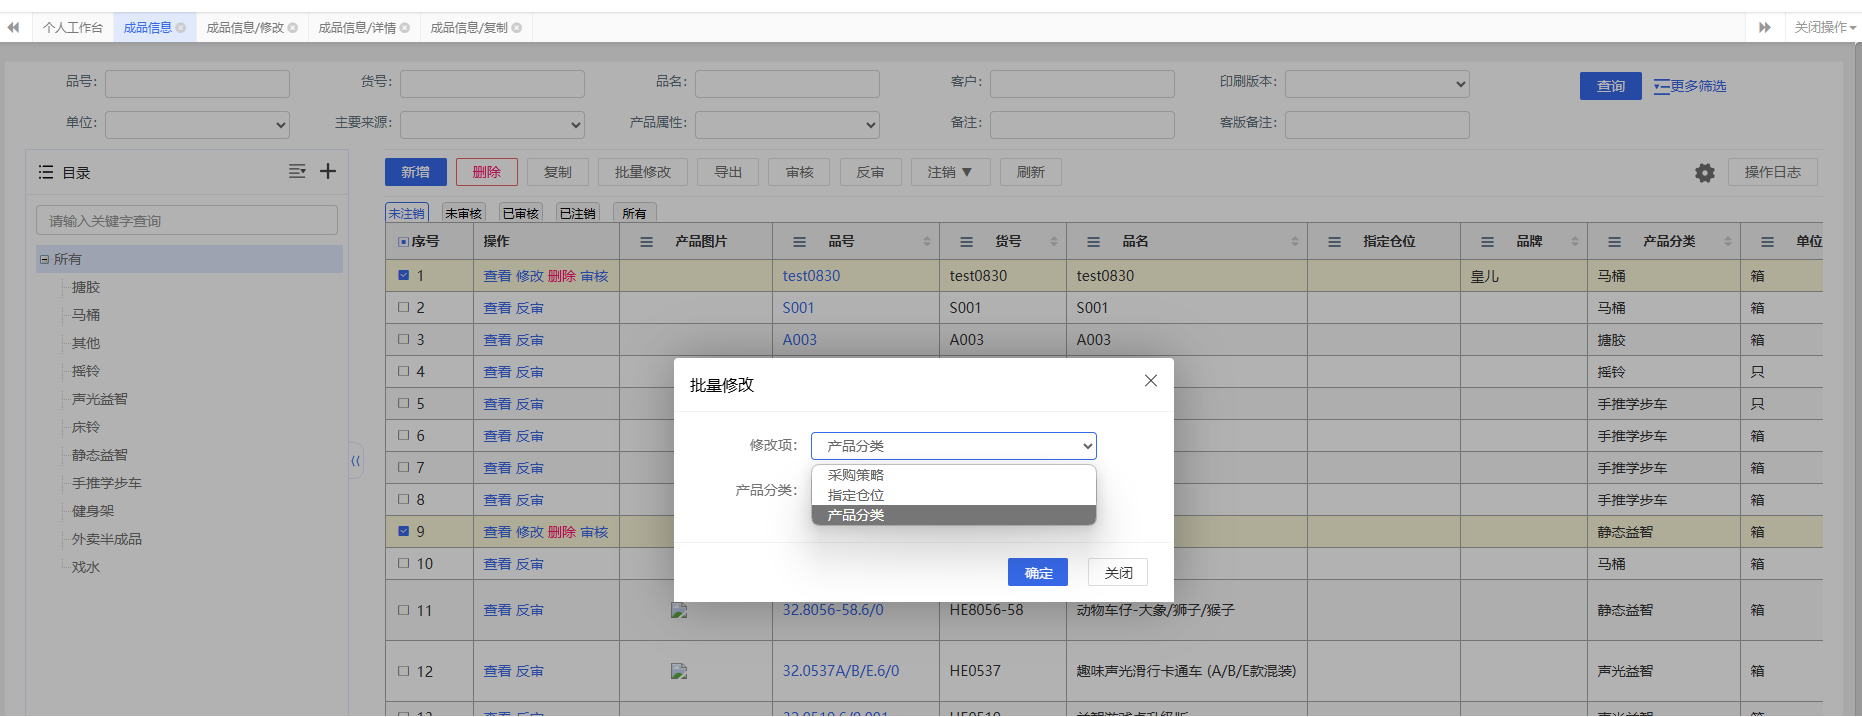1862x717 pixels.
Task: Switch to 已注销 filter tab
Action: (x=578, y=213)
